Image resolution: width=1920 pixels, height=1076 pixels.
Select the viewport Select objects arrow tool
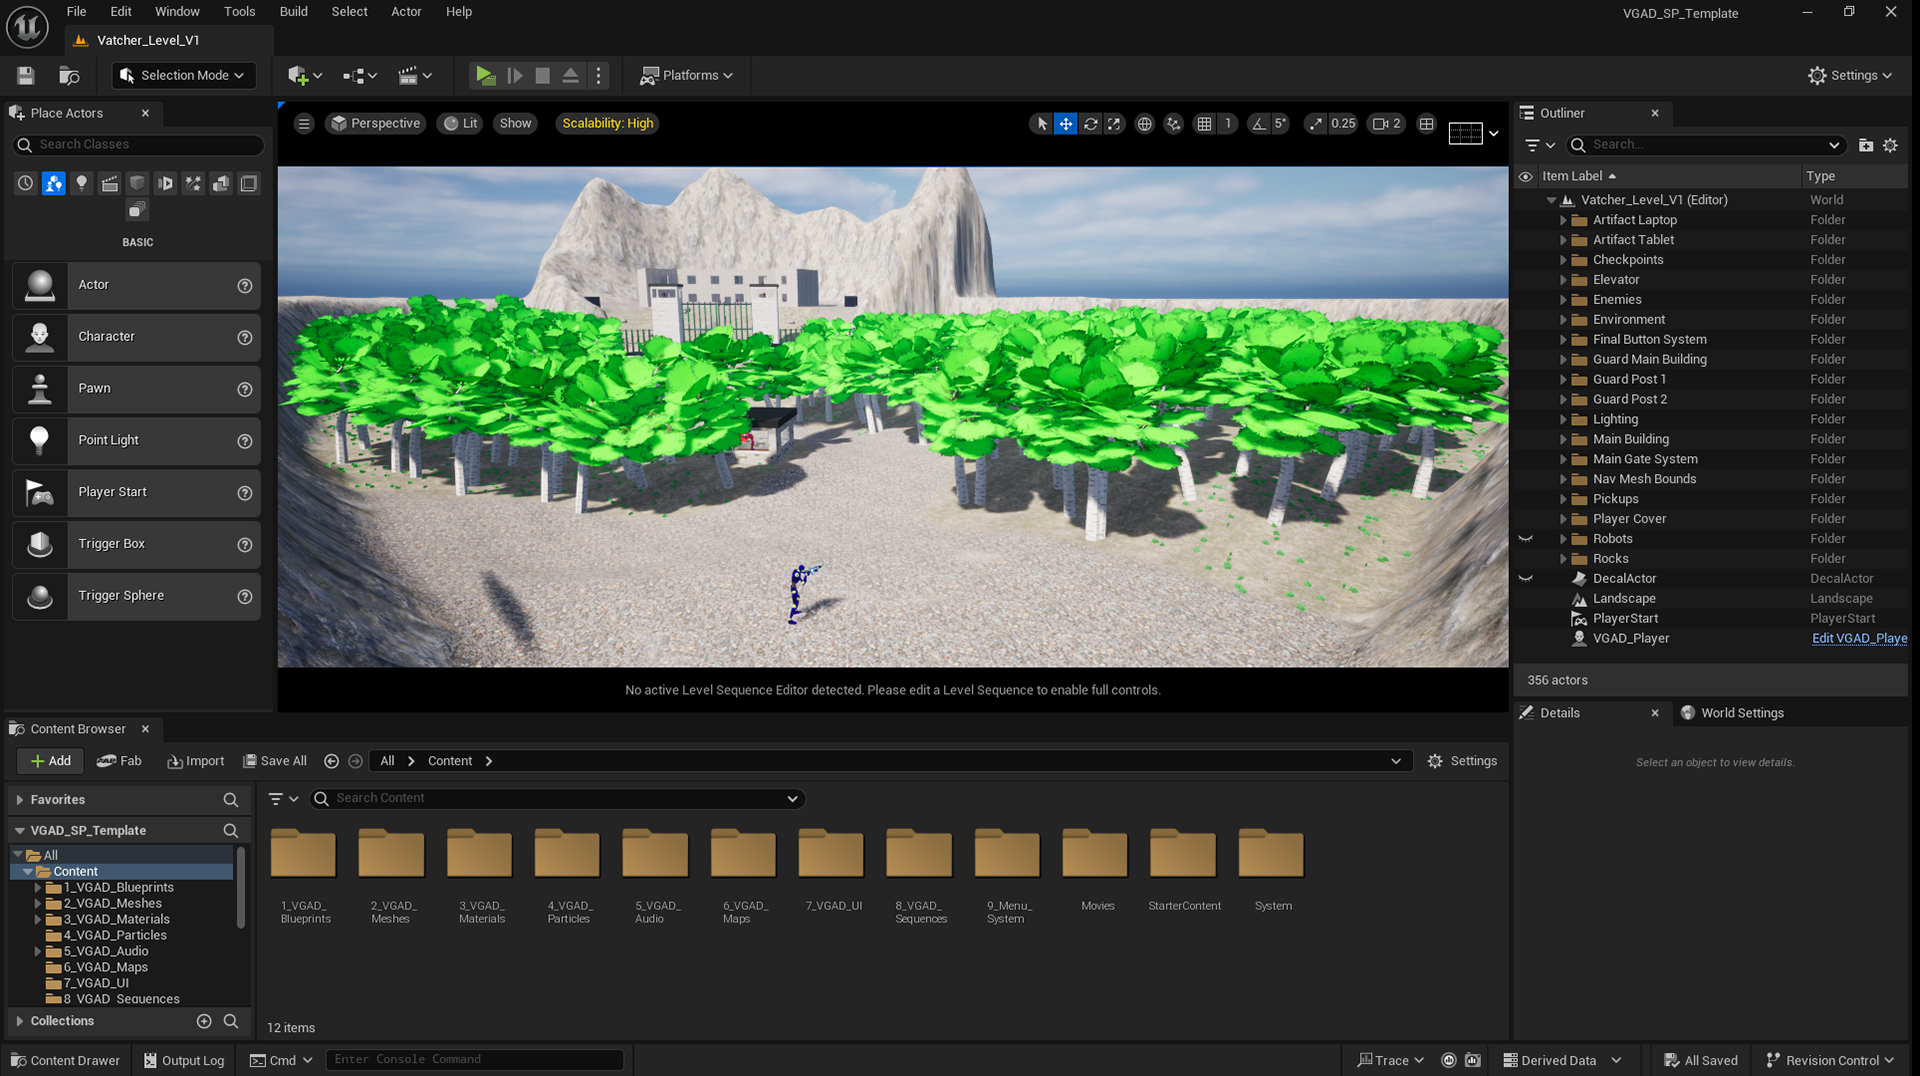(1042, 124)
